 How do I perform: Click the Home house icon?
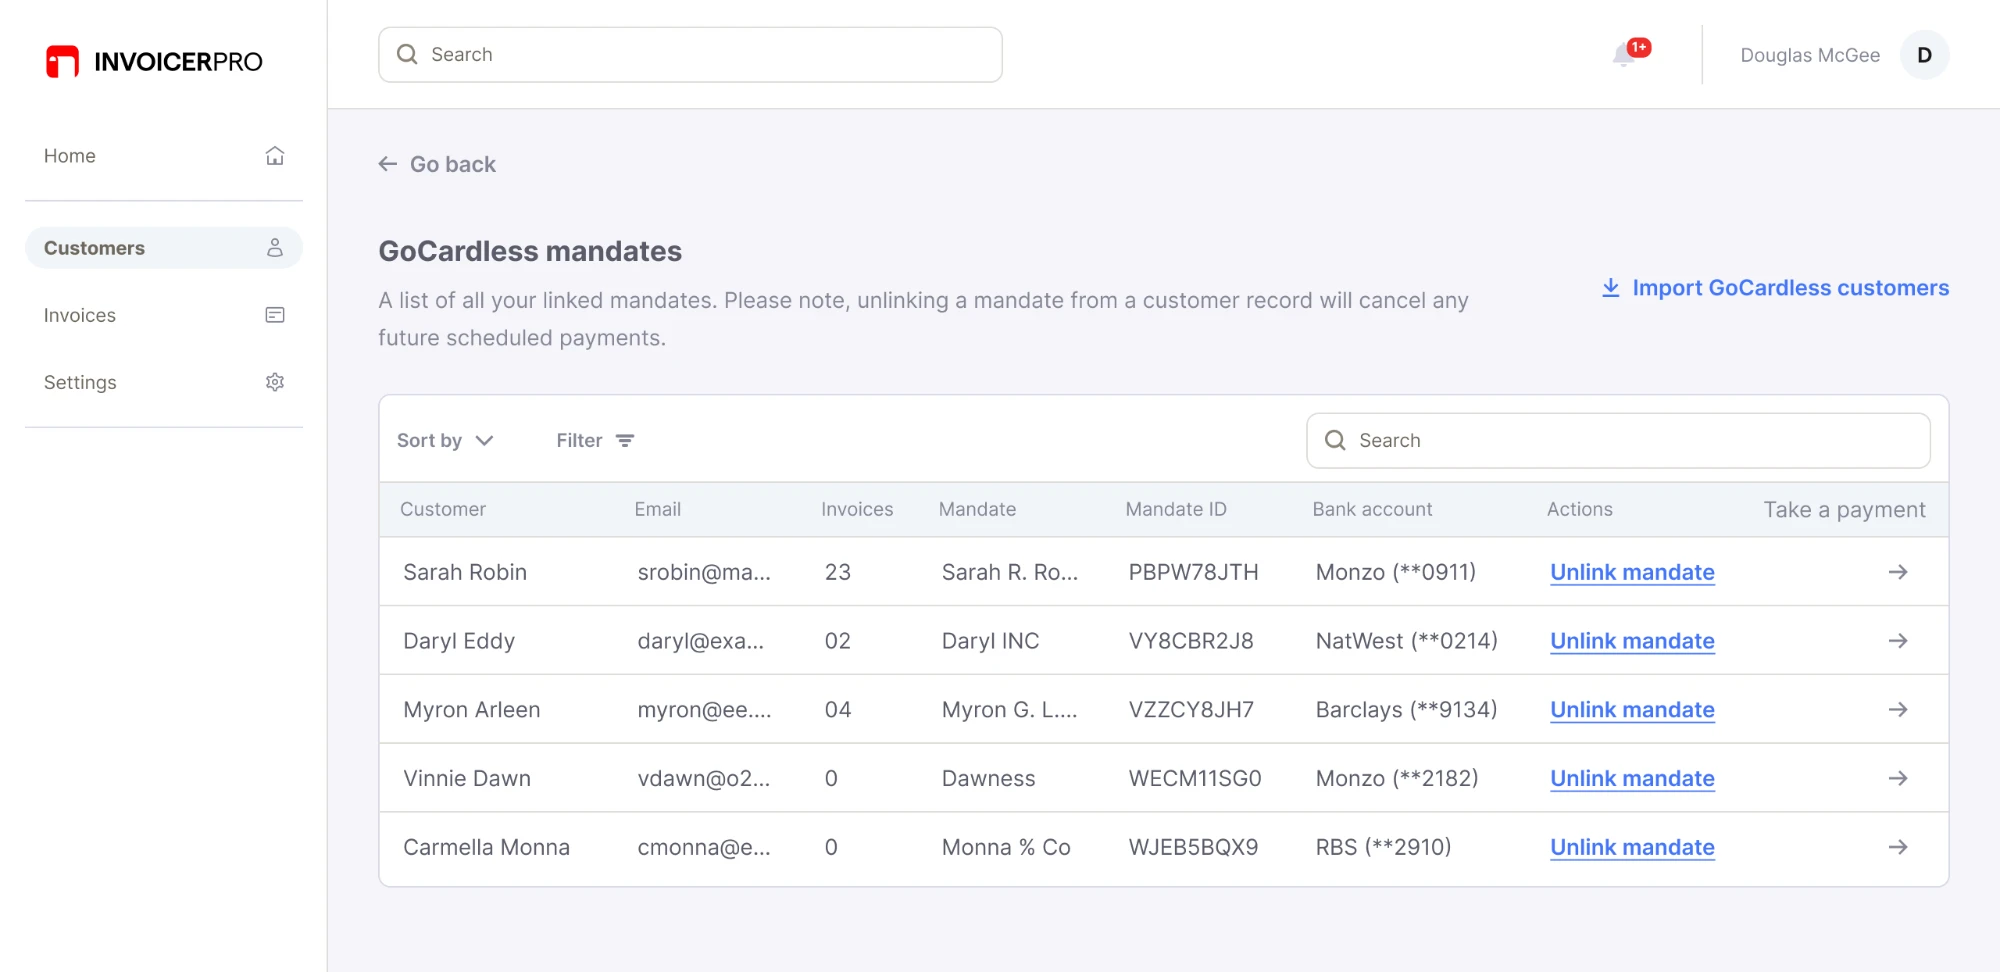[275, 156]
